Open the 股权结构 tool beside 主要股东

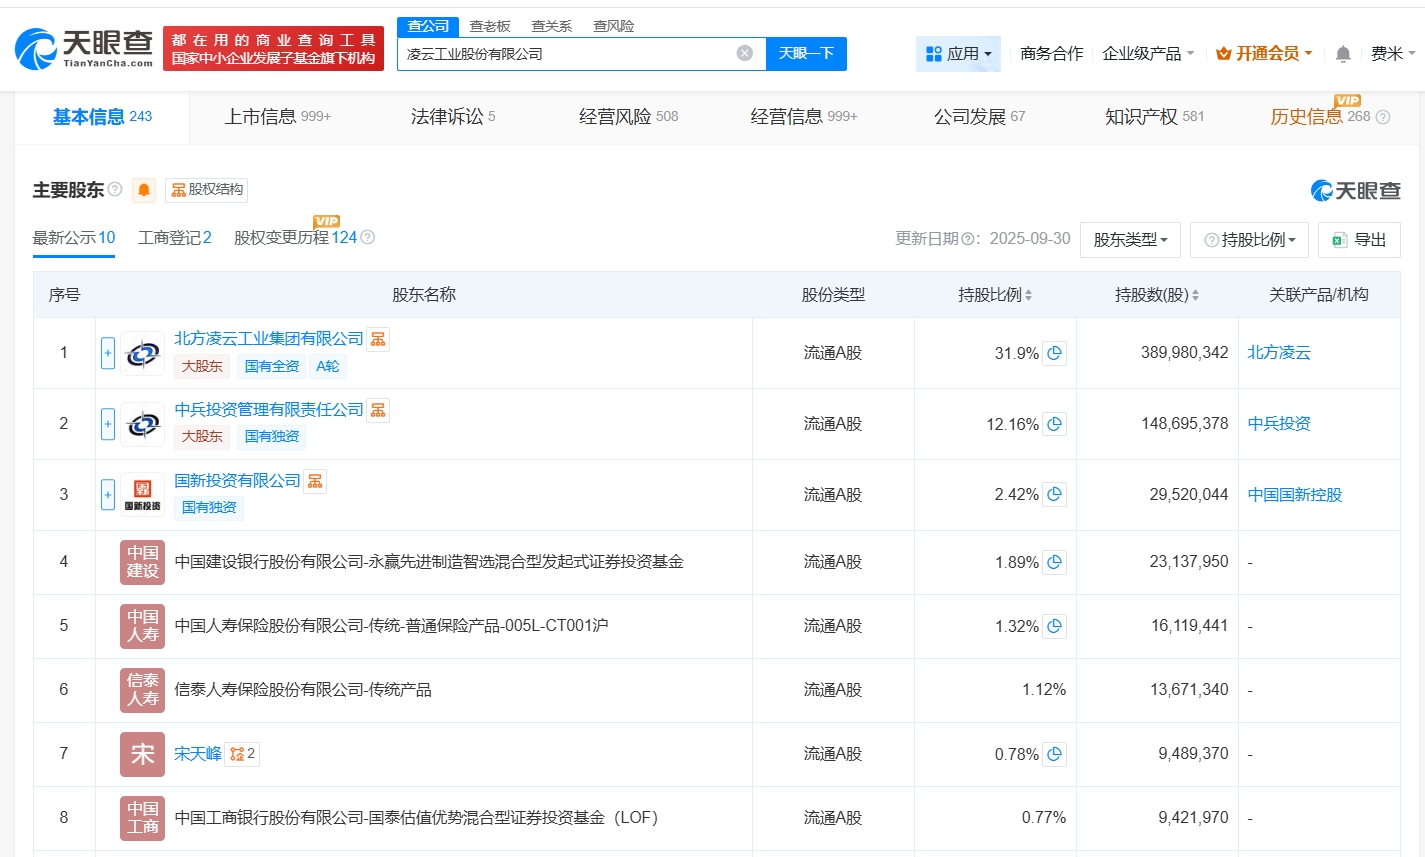pyautogui.click(x=206, y=190)
